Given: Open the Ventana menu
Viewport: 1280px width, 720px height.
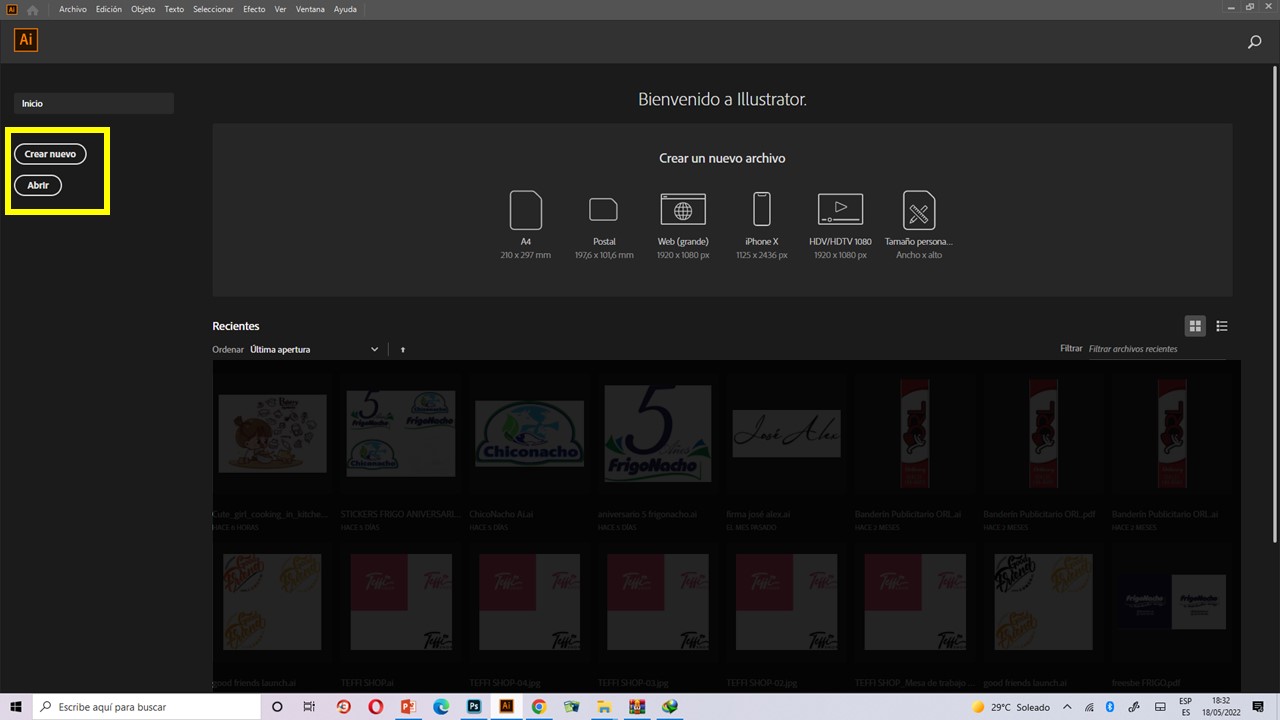Looking at the screenshot, I should pos(310,9).
